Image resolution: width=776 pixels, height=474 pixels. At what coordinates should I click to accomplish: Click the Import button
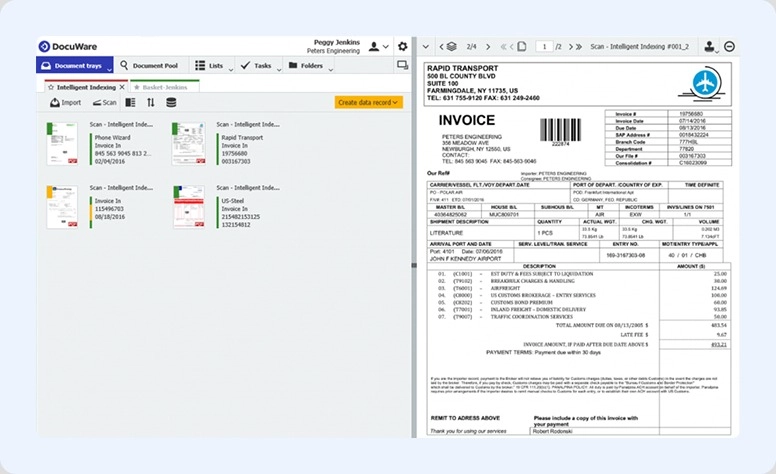click(x=65, y=102)
